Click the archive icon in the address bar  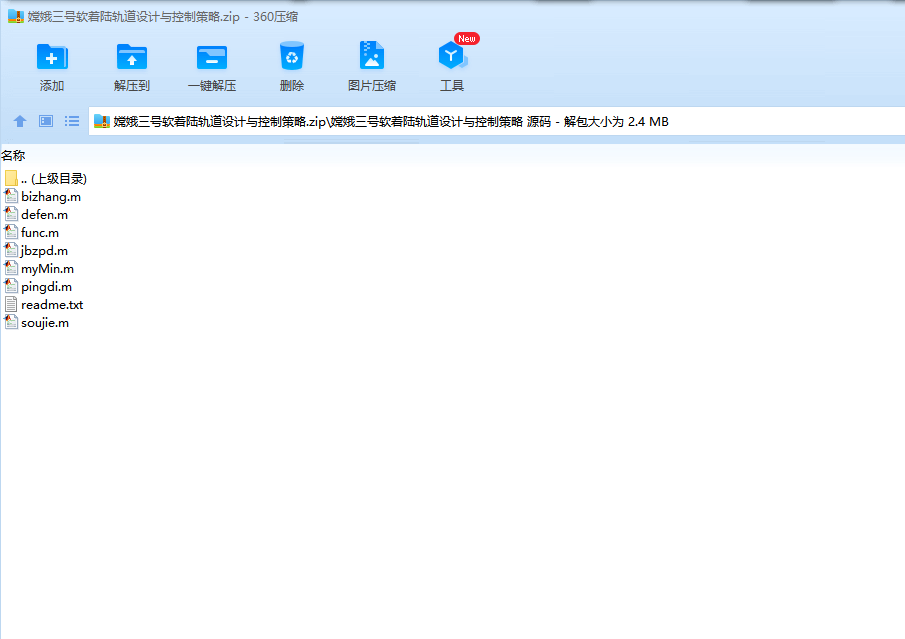[102, 121]
